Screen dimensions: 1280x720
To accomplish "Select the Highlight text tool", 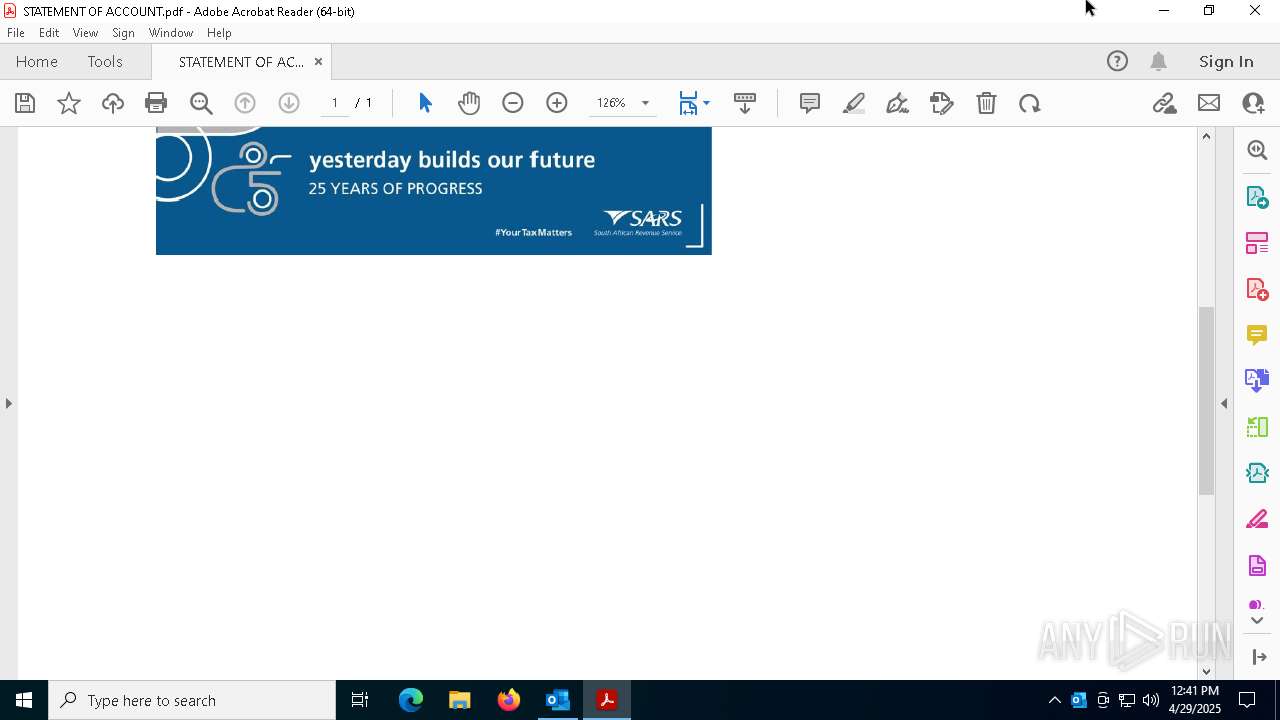I will tap(854, 103).
